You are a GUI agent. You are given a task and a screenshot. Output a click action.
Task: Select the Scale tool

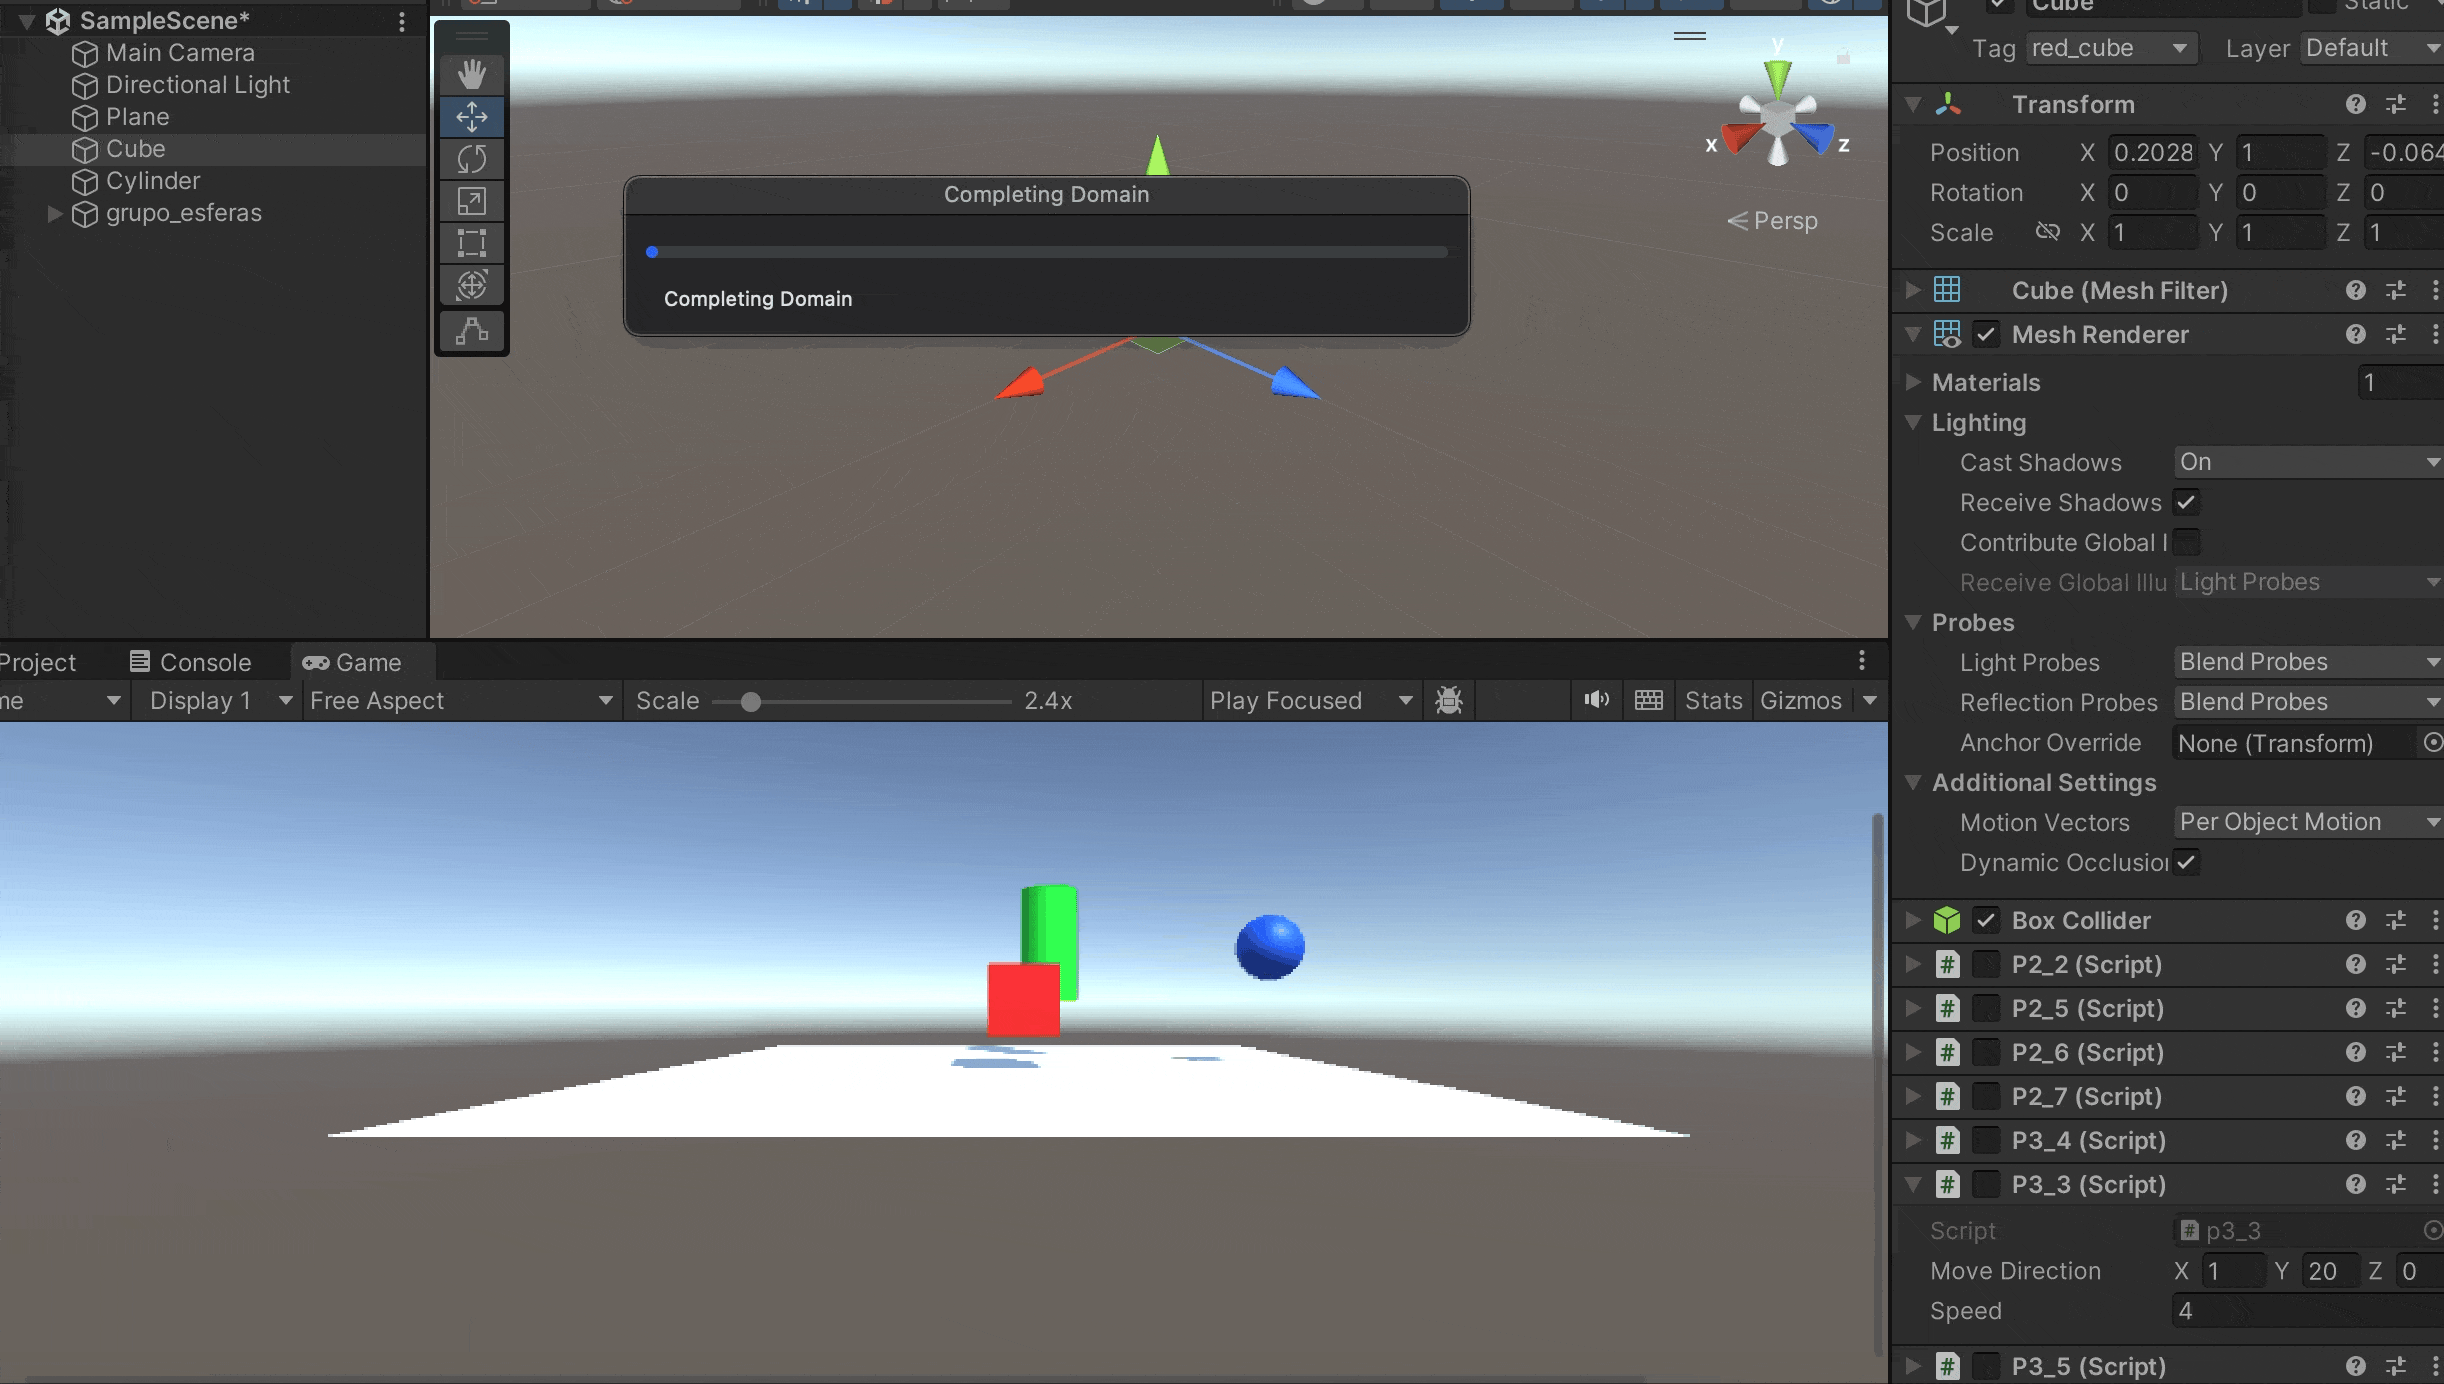point(471,201)
